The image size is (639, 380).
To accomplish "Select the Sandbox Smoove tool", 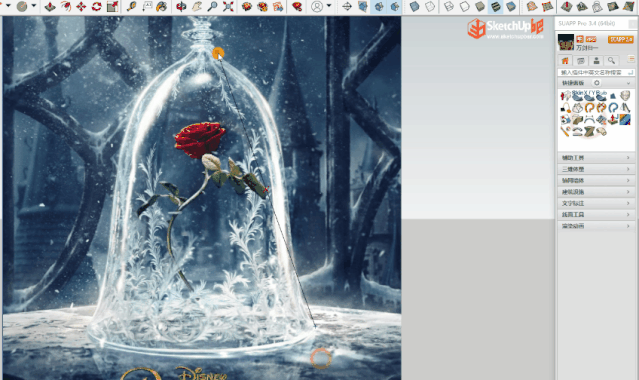I will point(566,7).
